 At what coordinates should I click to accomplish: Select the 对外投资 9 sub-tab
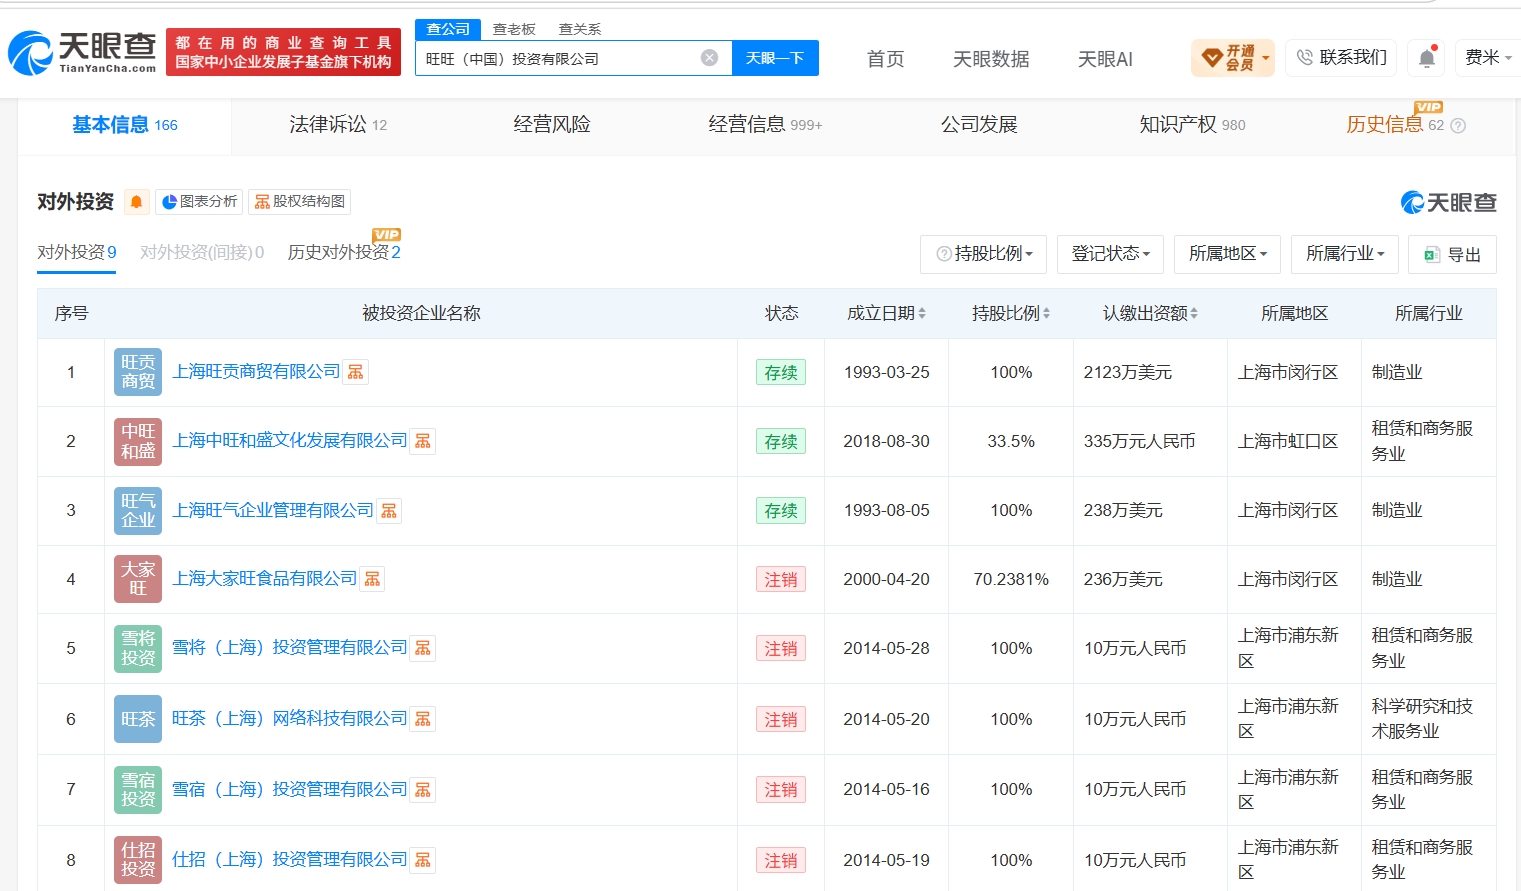(x=77, y=253)
